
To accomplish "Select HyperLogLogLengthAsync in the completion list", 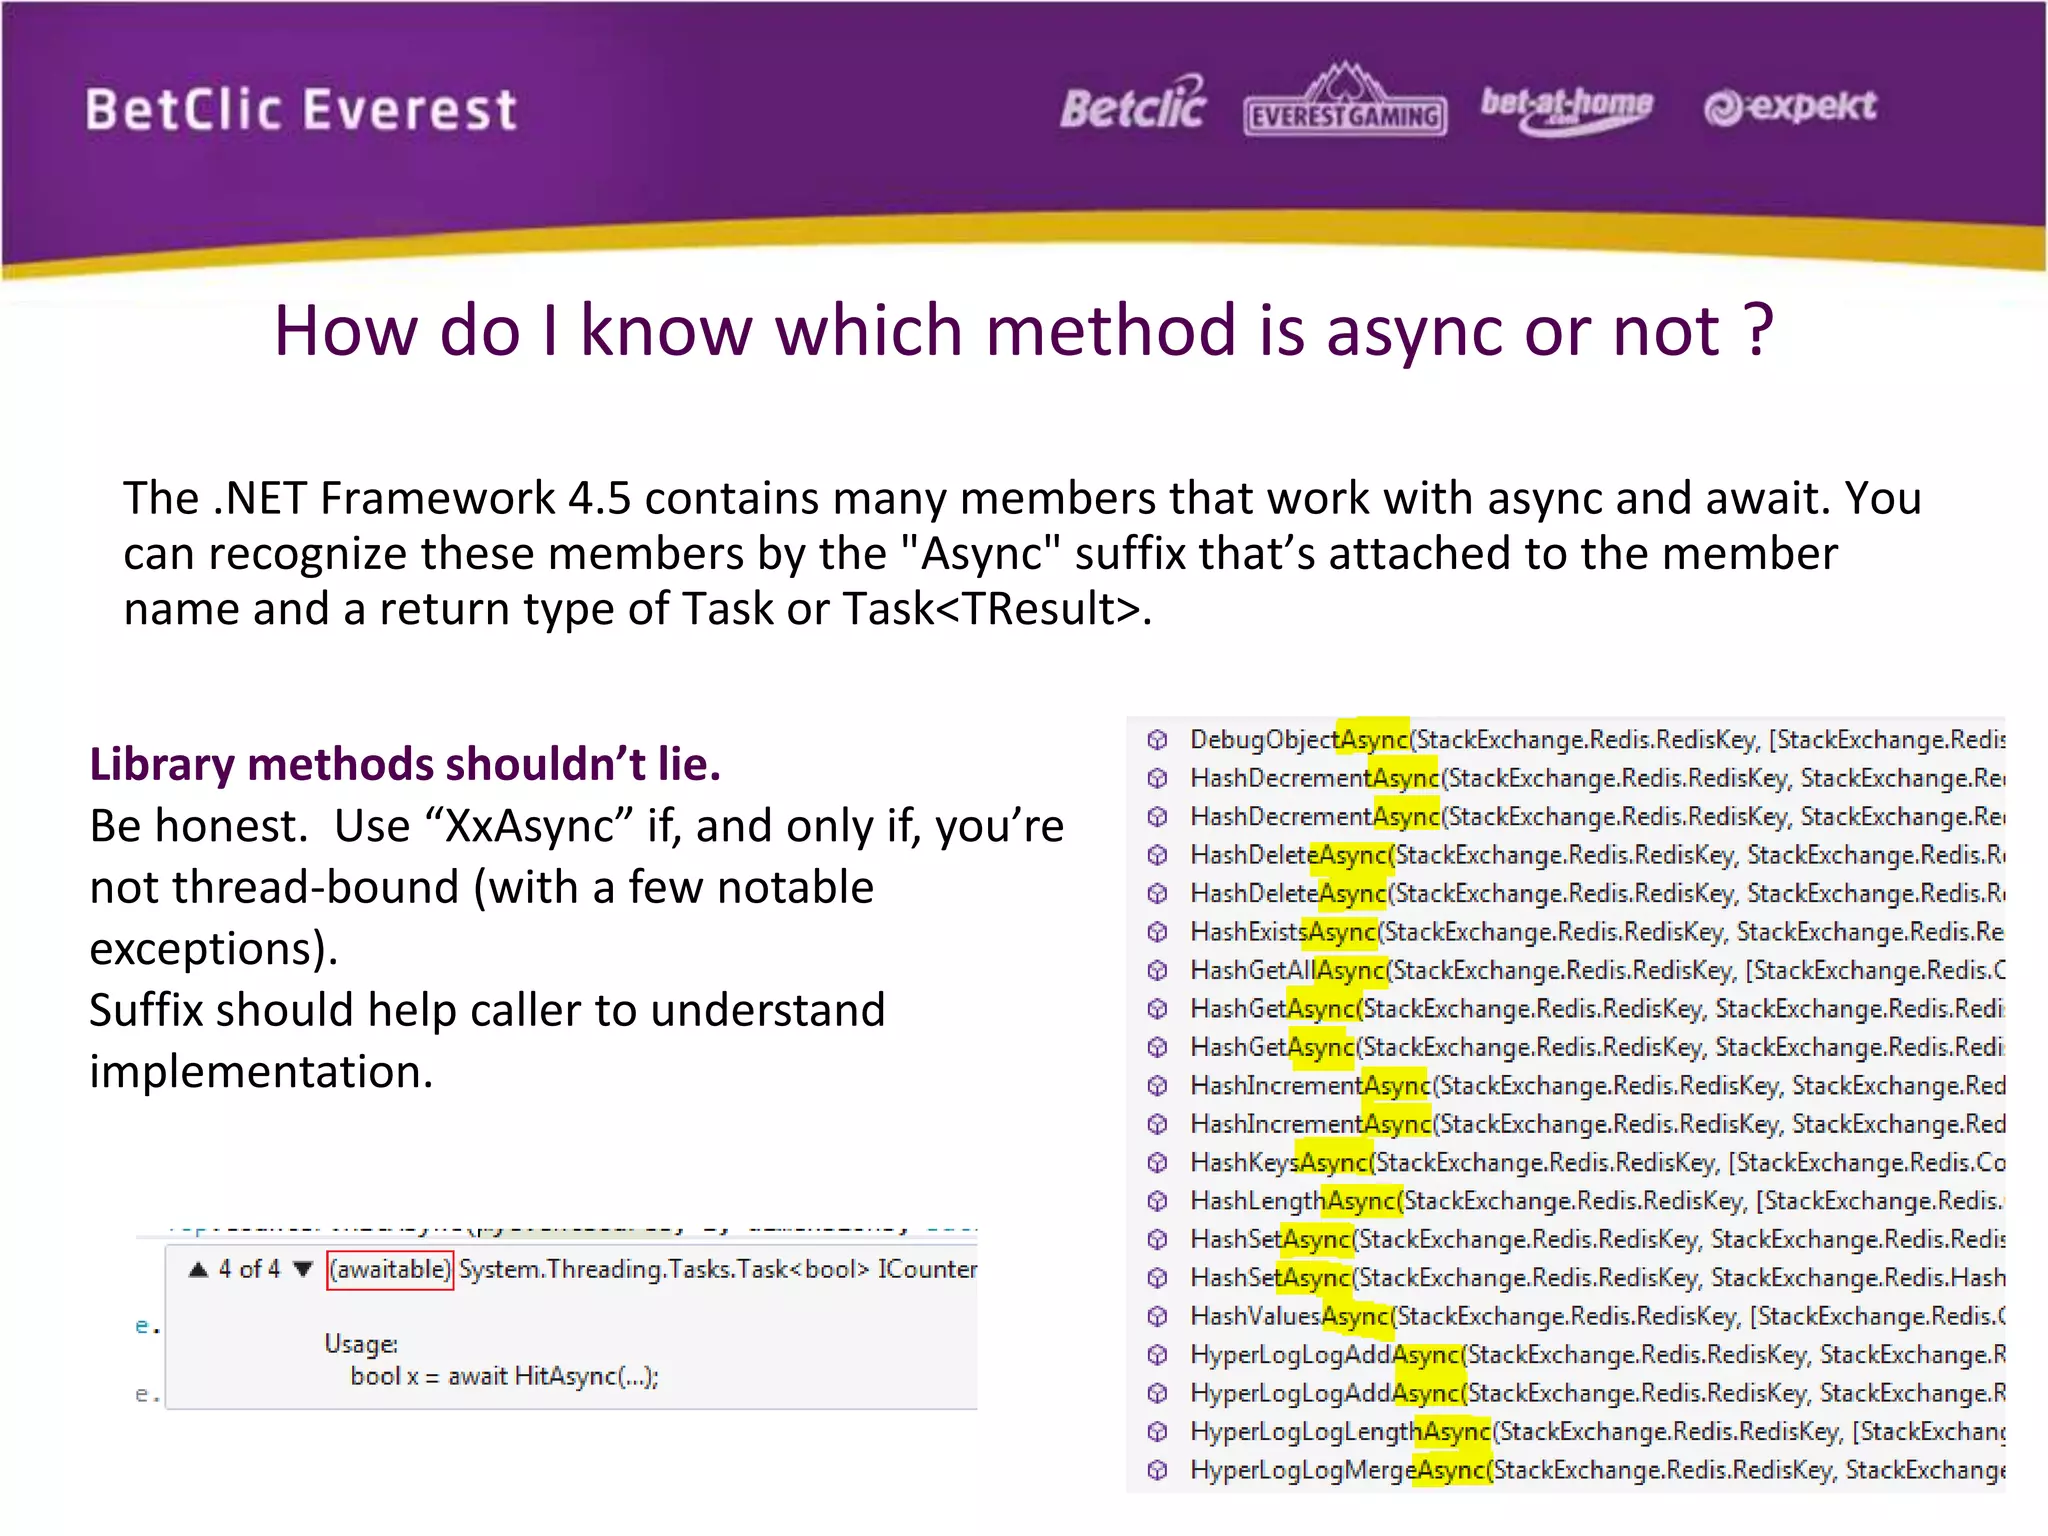I will tap(1566, 1431).
